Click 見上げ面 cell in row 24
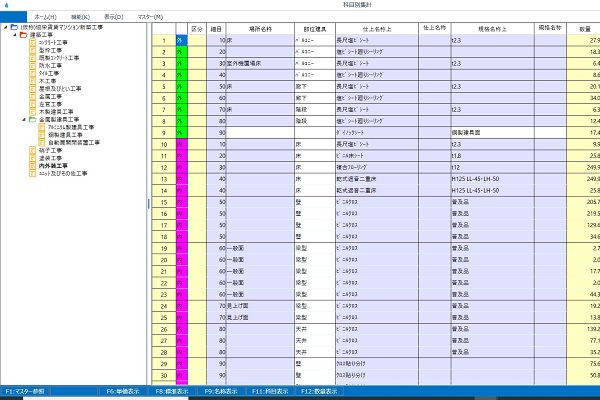Image resolution: width=600 pixels, height=400 pixels. click(x=260, y=306)
